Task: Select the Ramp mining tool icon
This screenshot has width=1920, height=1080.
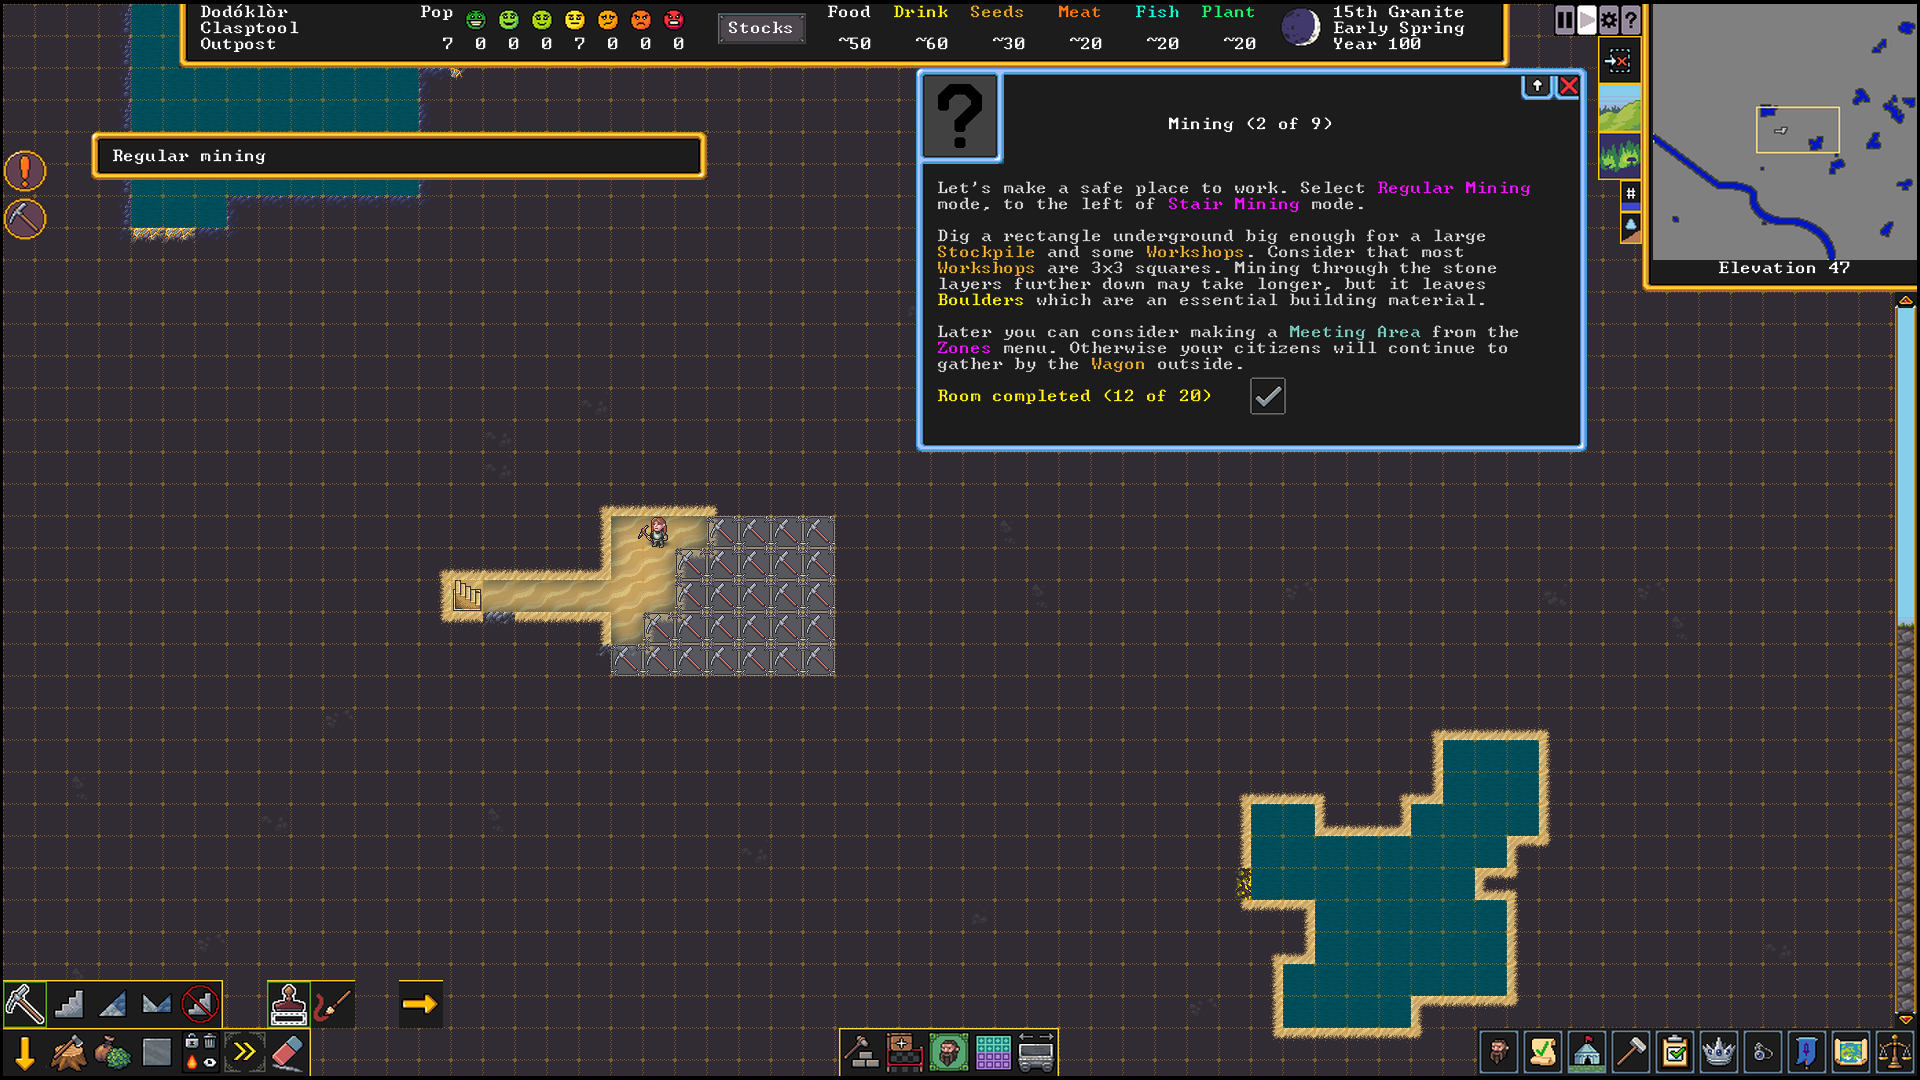Action: (111, 1005)
